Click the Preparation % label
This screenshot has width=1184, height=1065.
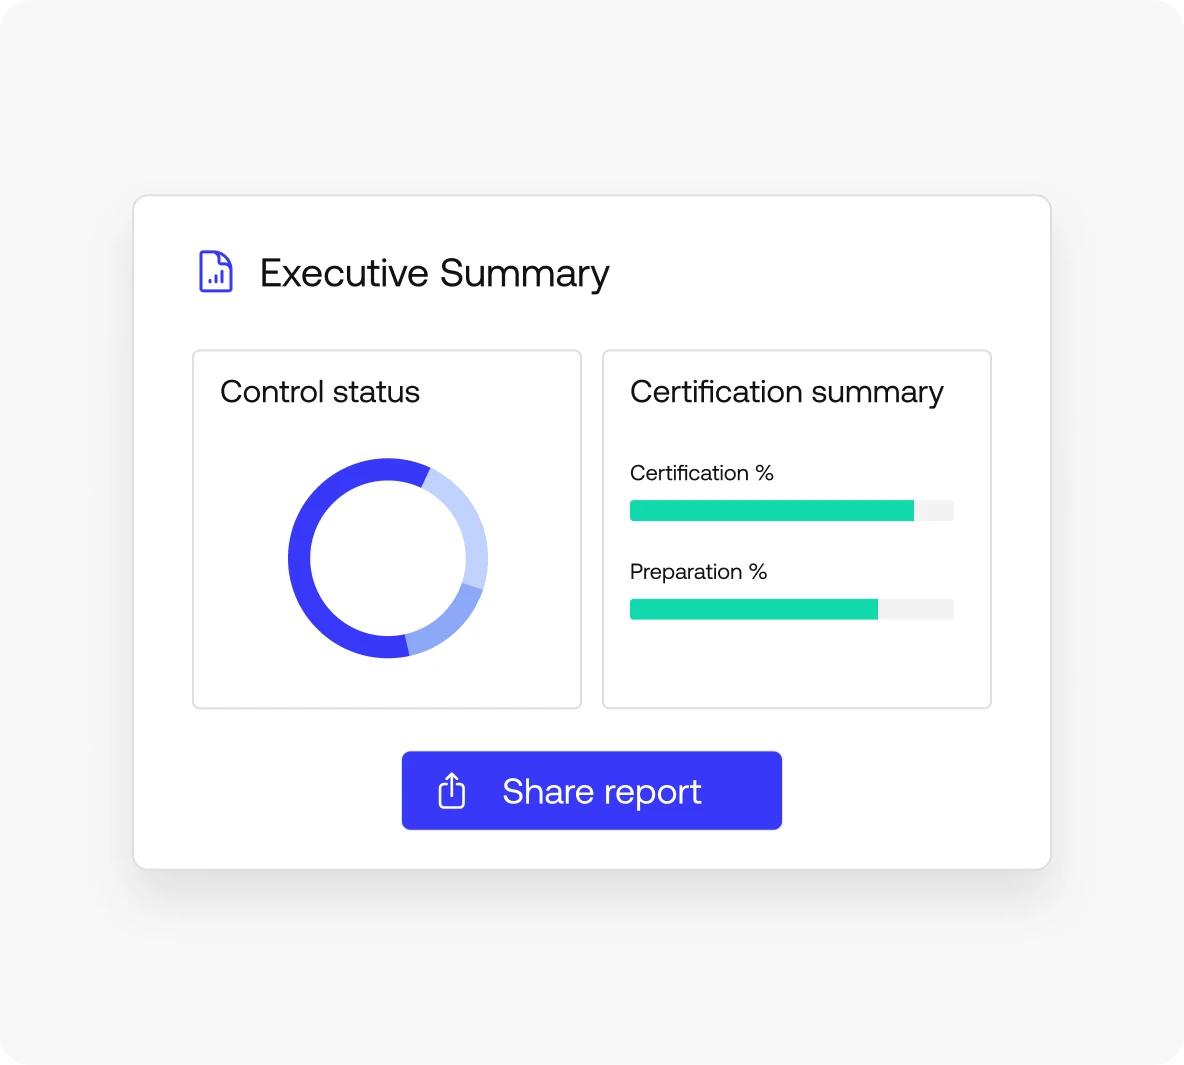[x=698, y=572]
